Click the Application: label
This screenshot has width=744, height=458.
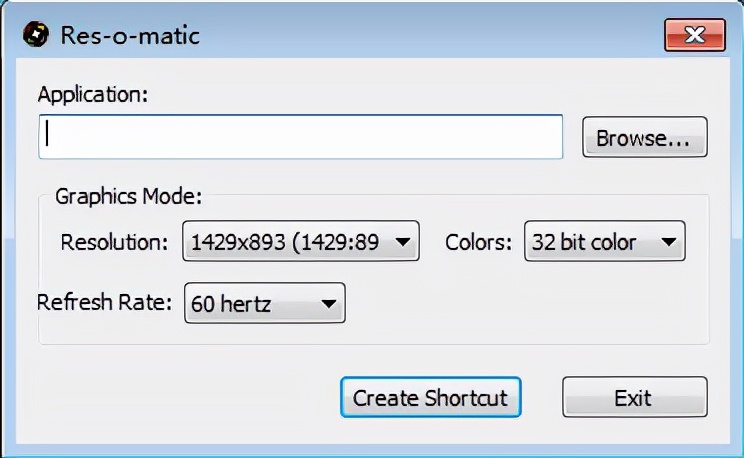tap(92, 95)
